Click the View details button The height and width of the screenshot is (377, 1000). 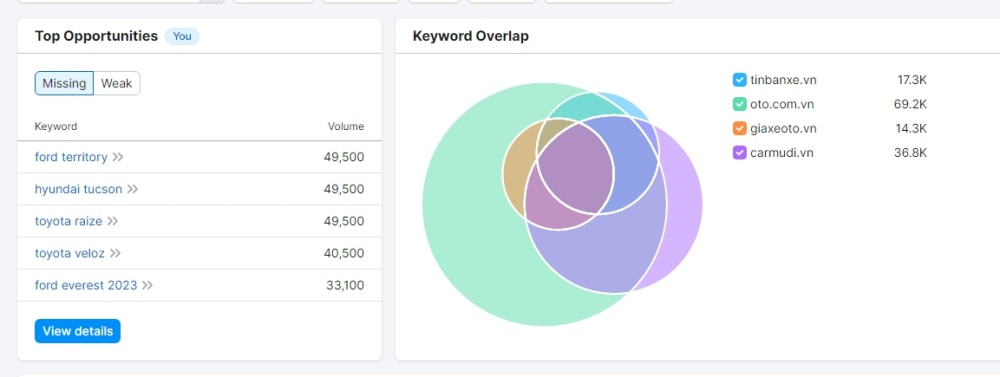click(x=78, y=331)
